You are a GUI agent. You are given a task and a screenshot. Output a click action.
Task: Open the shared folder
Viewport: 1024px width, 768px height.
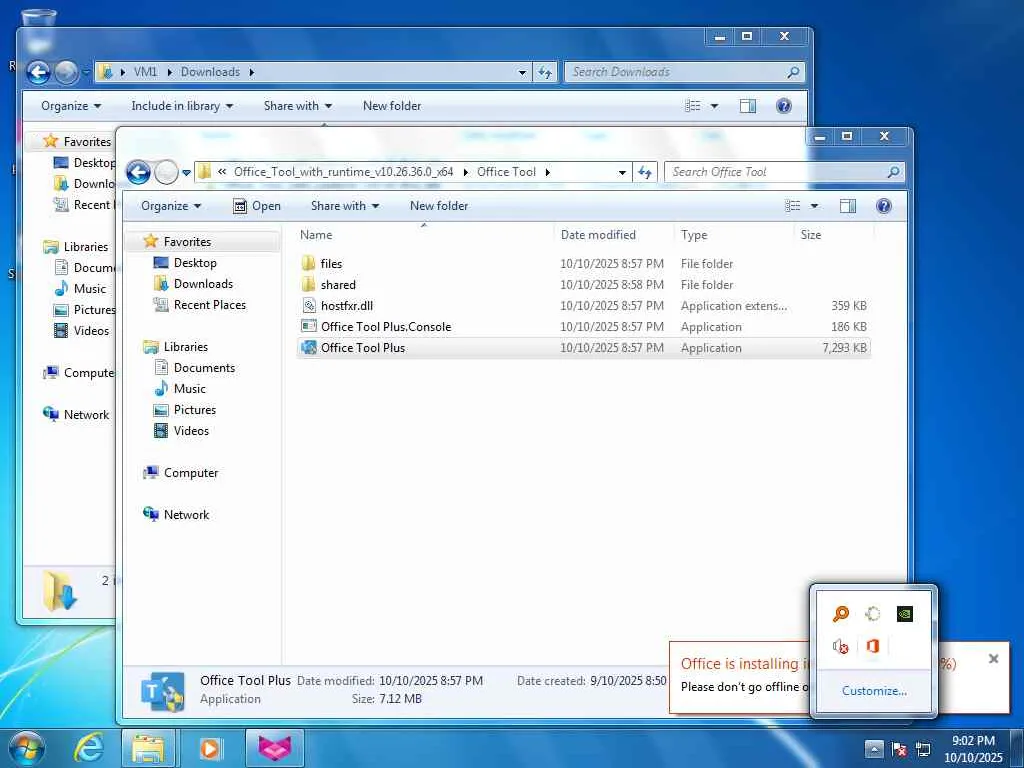(x=338, y=285)
